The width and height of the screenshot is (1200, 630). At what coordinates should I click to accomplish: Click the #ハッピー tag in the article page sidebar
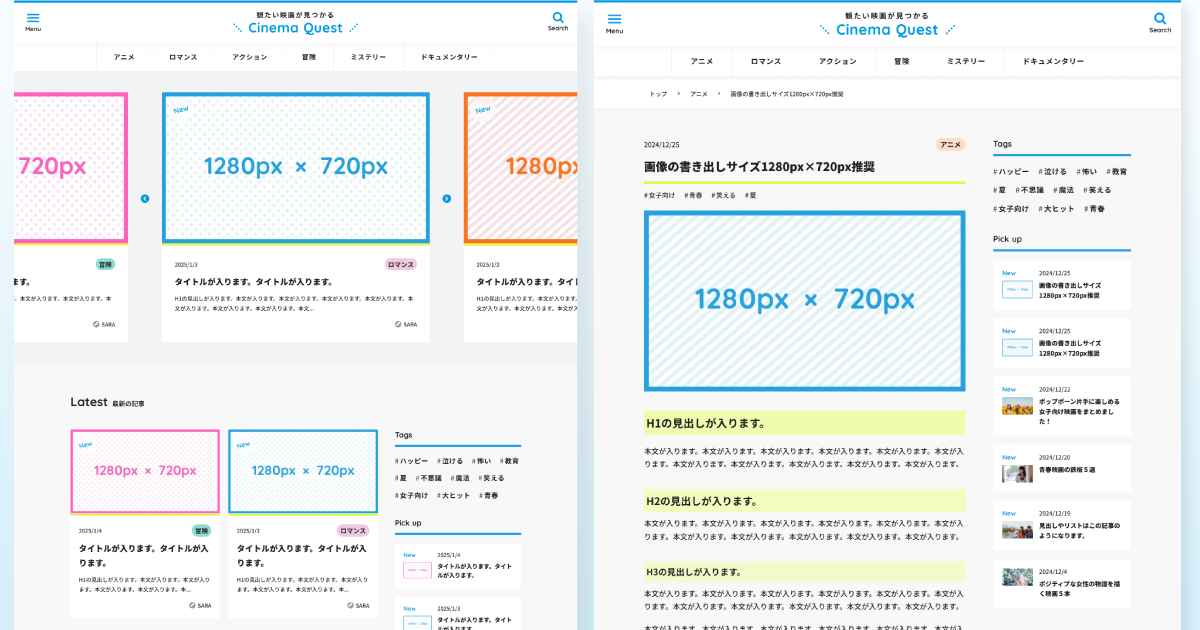point(1012,171)
